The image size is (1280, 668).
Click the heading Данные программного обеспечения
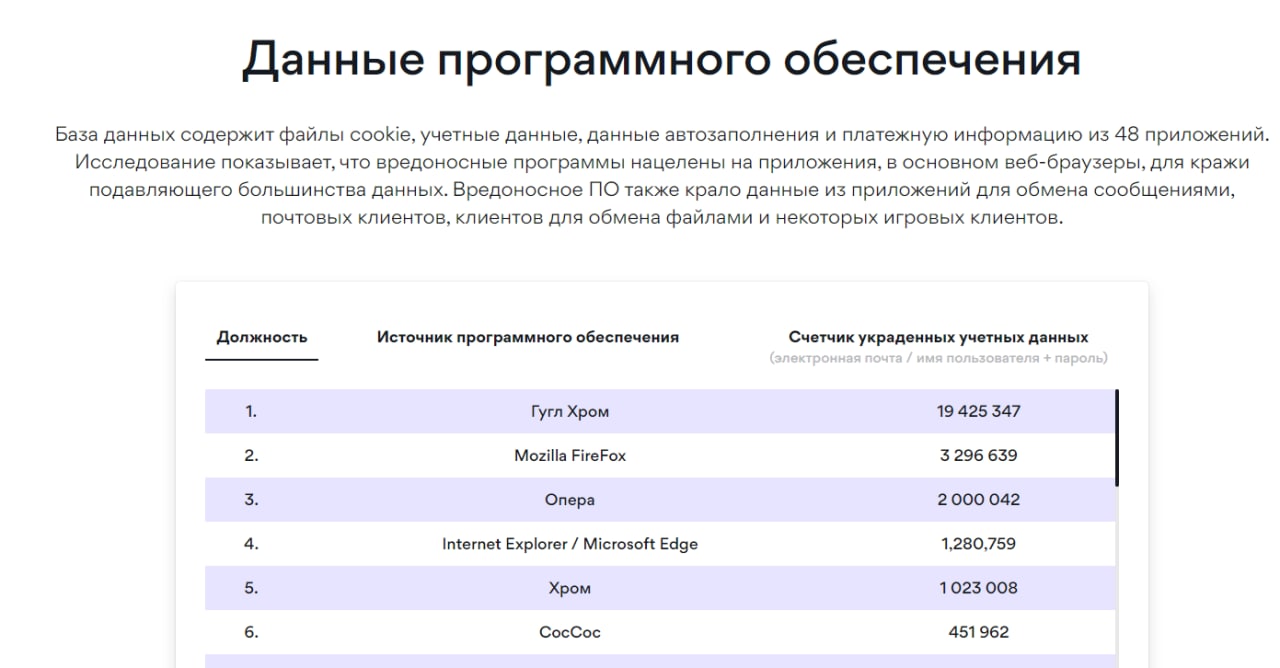pyautogui.click(x=661, y=59)
